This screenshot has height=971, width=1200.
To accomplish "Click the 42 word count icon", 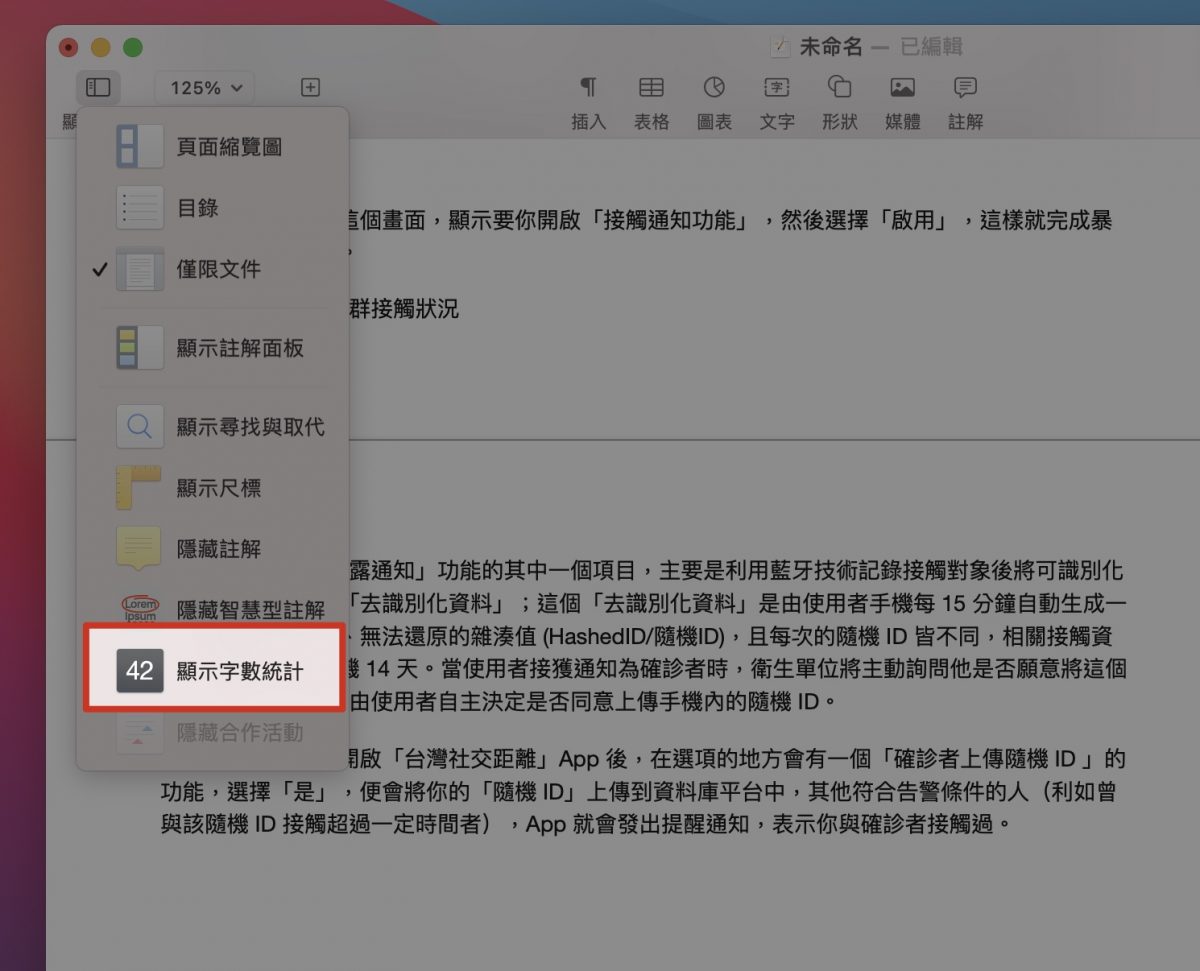I will tap(140, 671).
